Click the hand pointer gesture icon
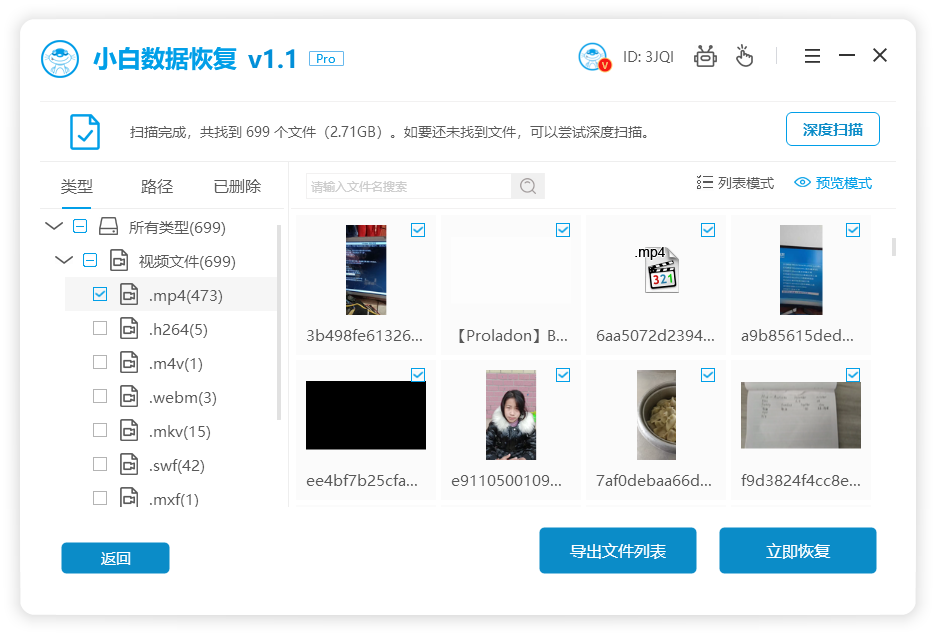936x636 pixels. click(744, 56)
